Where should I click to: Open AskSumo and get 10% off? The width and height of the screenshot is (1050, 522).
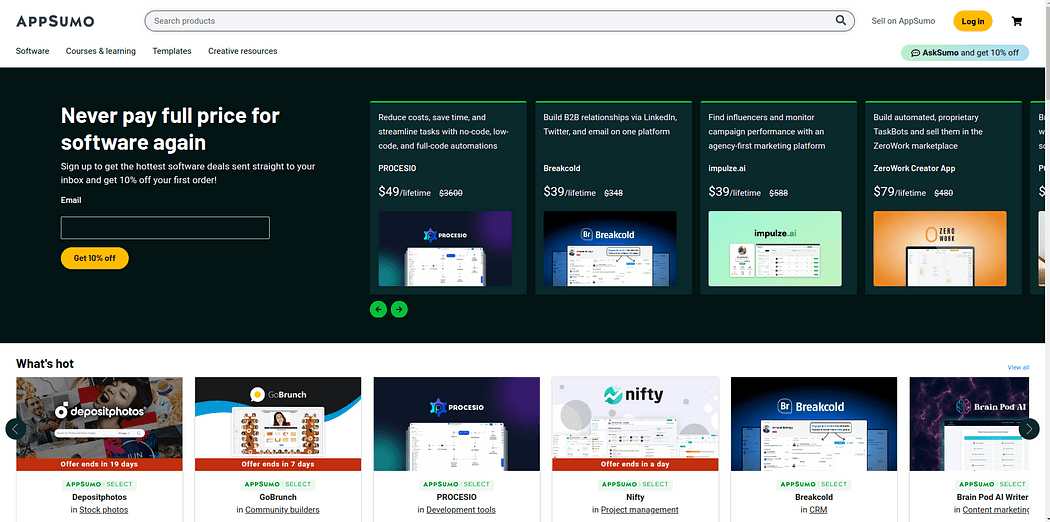pyautogui.click(x=965, y=53)
